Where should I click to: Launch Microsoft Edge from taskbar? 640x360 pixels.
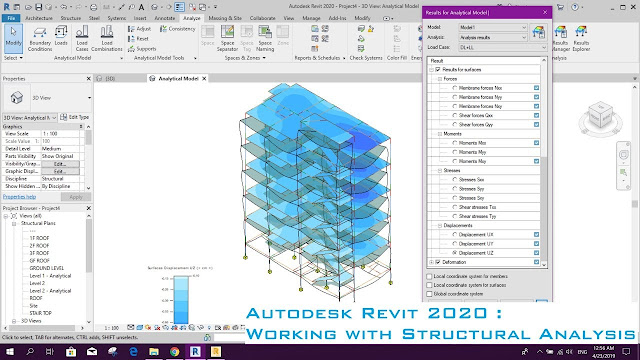[x=133, y=351]
